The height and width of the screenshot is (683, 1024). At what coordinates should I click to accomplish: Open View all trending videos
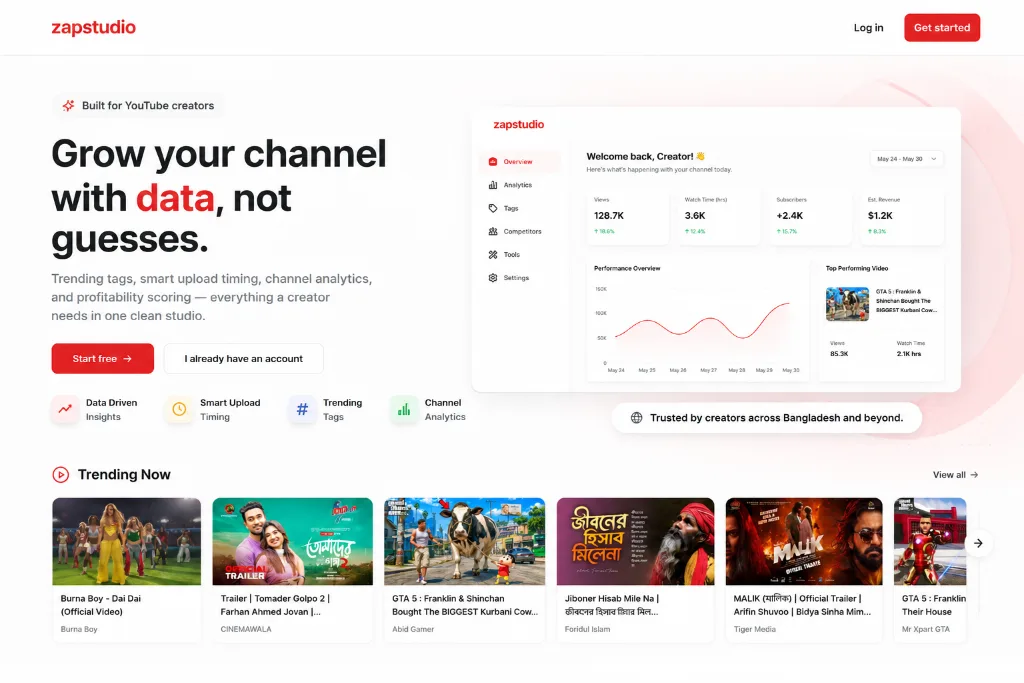click(x=955, y=475)
